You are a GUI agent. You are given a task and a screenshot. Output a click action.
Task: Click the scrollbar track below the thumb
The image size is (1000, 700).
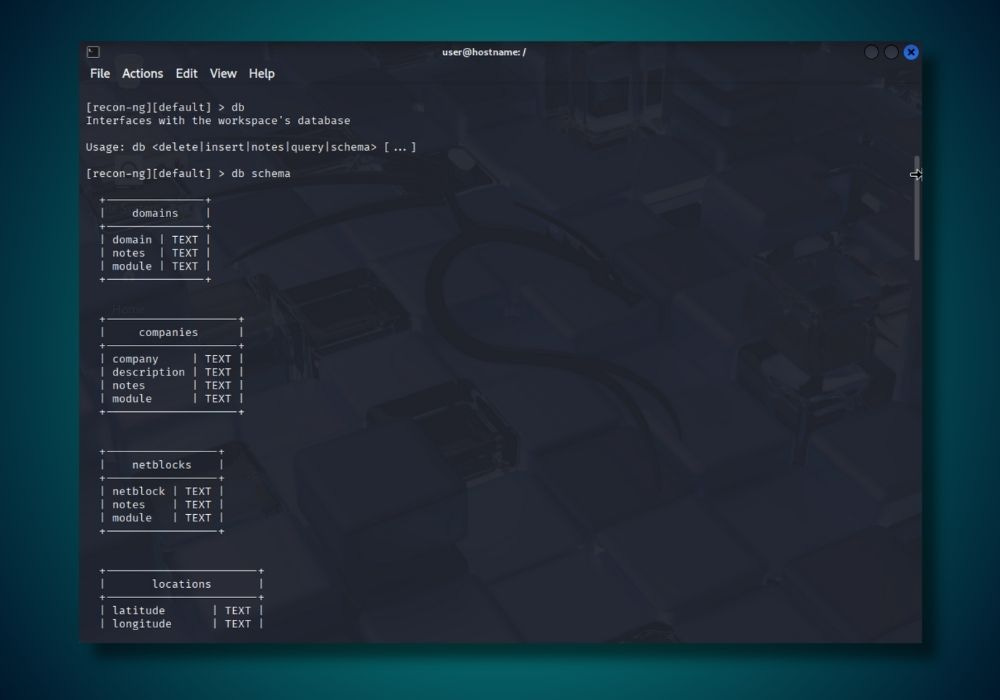[916, 450]
